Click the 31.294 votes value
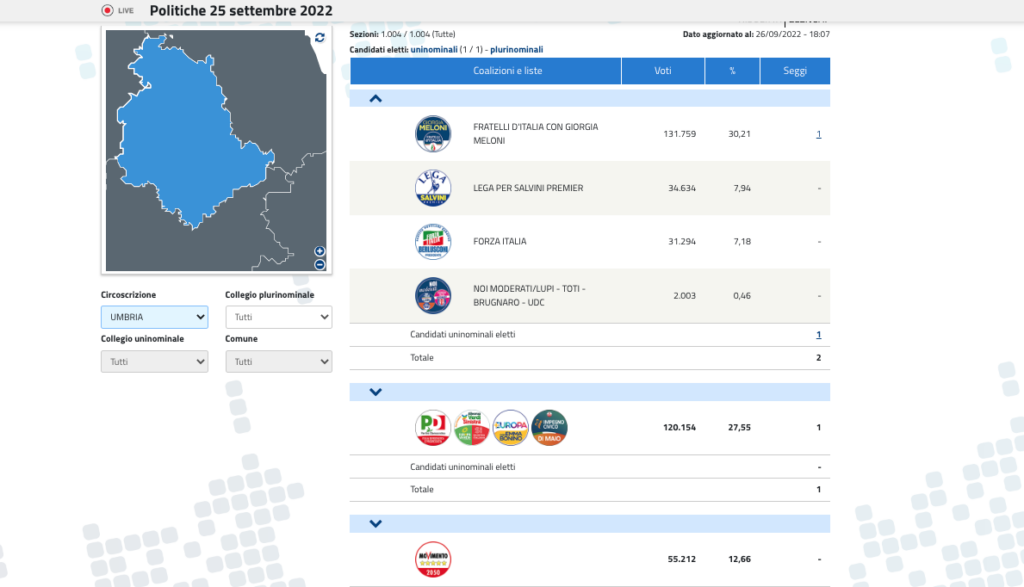The image size is (1024, 587). tap(682, 242)
